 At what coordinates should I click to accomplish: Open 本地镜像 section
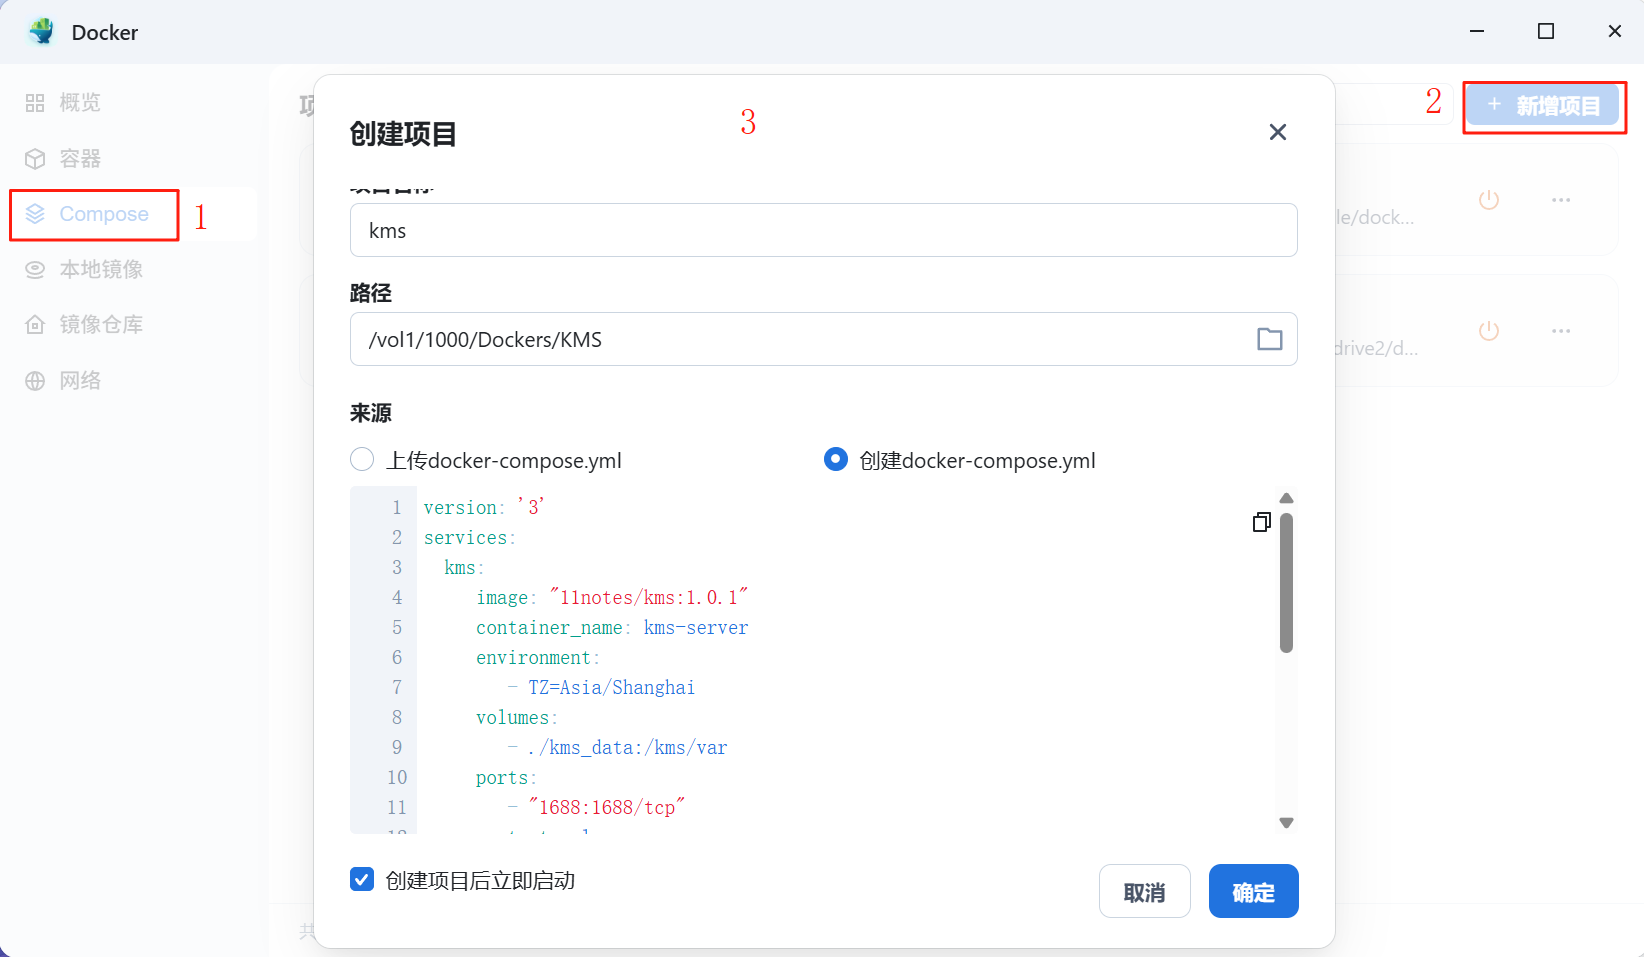pyautogui.click(x=84, y=269)
